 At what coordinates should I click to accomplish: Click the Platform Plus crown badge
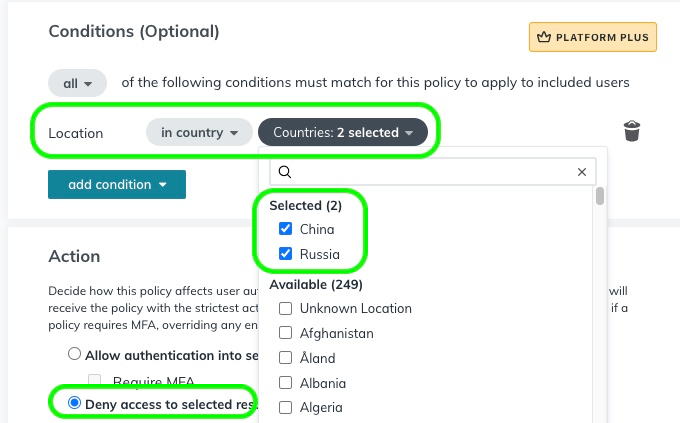coord(593,38)
